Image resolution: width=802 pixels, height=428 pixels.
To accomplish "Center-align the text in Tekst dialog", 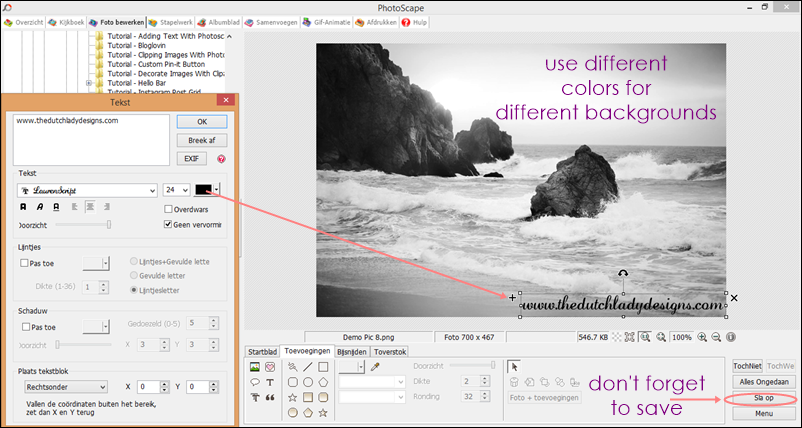I will (90, 207).
